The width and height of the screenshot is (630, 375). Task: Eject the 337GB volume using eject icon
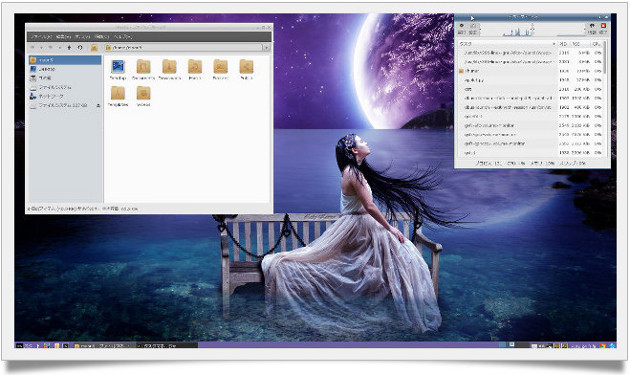coord(98,105)
